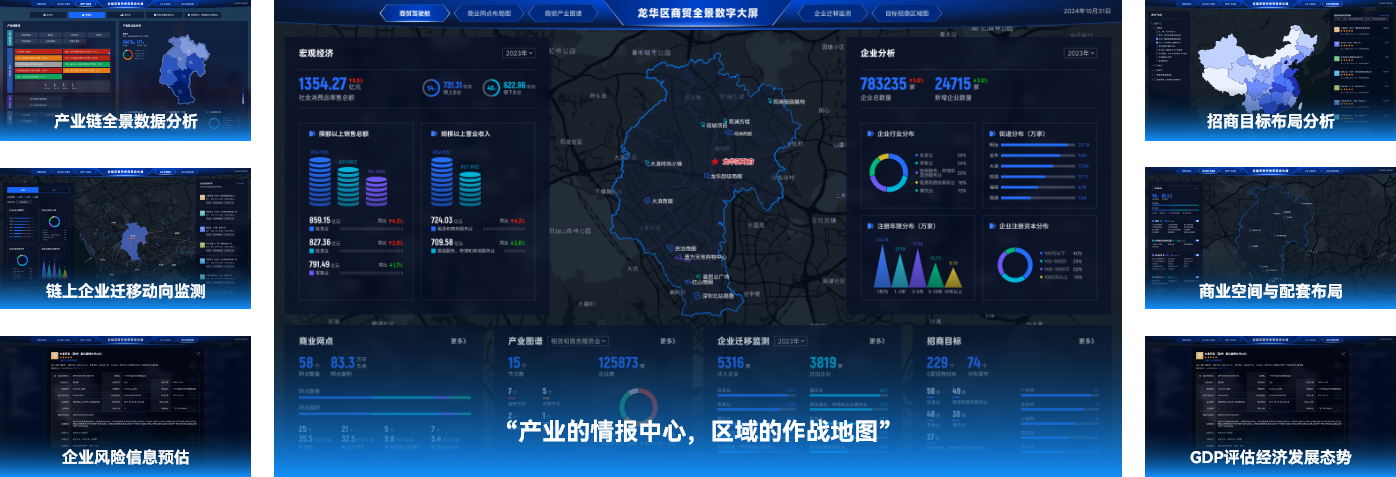
Task: Click 更多 link in 招商目标 panel
Action: coord(1087,341)
